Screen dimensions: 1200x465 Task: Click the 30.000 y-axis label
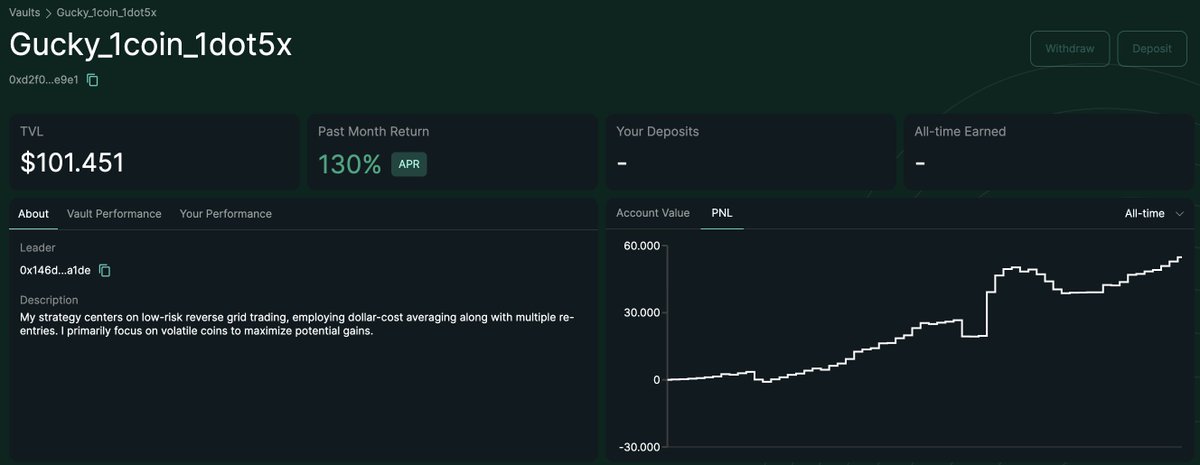(640, 312)
